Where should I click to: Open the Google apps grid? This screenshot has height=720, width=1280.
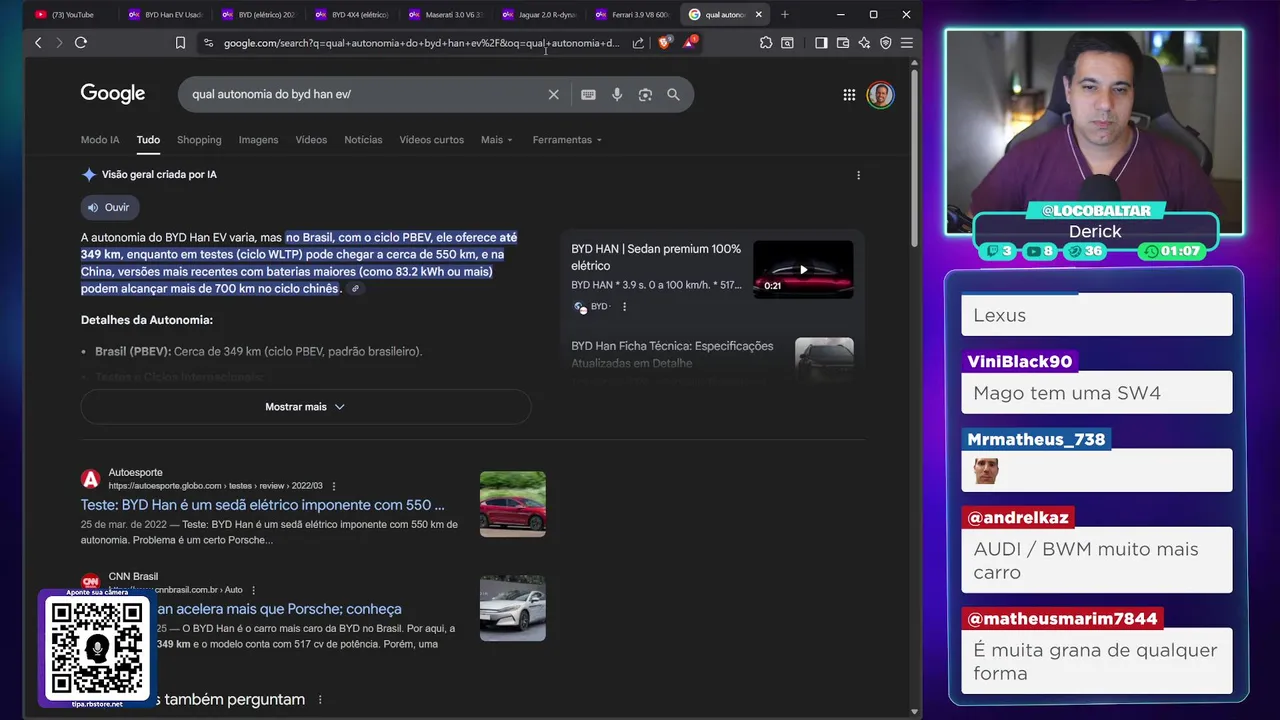coord(849,95)
